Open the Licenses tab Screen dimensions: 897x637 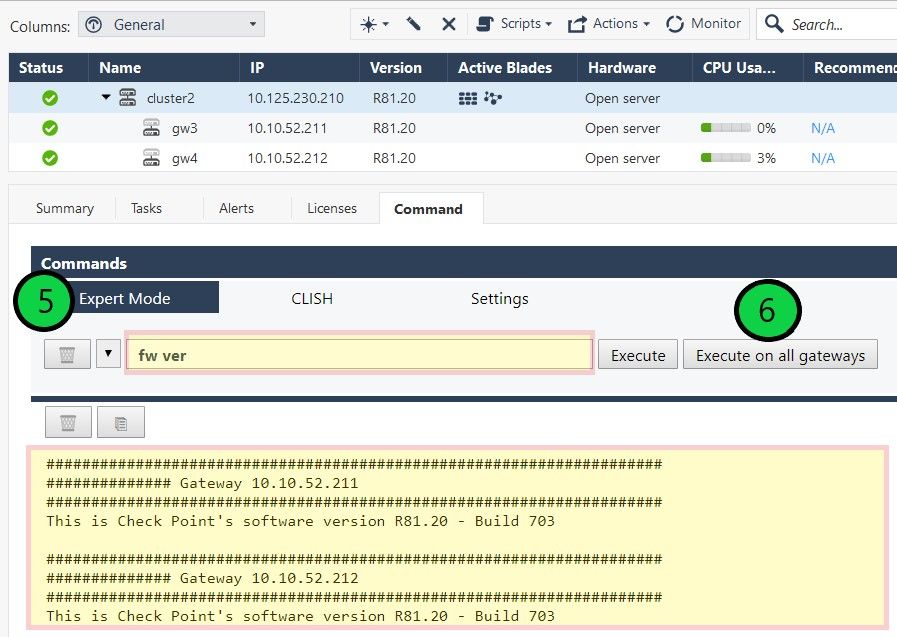point(332,208)
